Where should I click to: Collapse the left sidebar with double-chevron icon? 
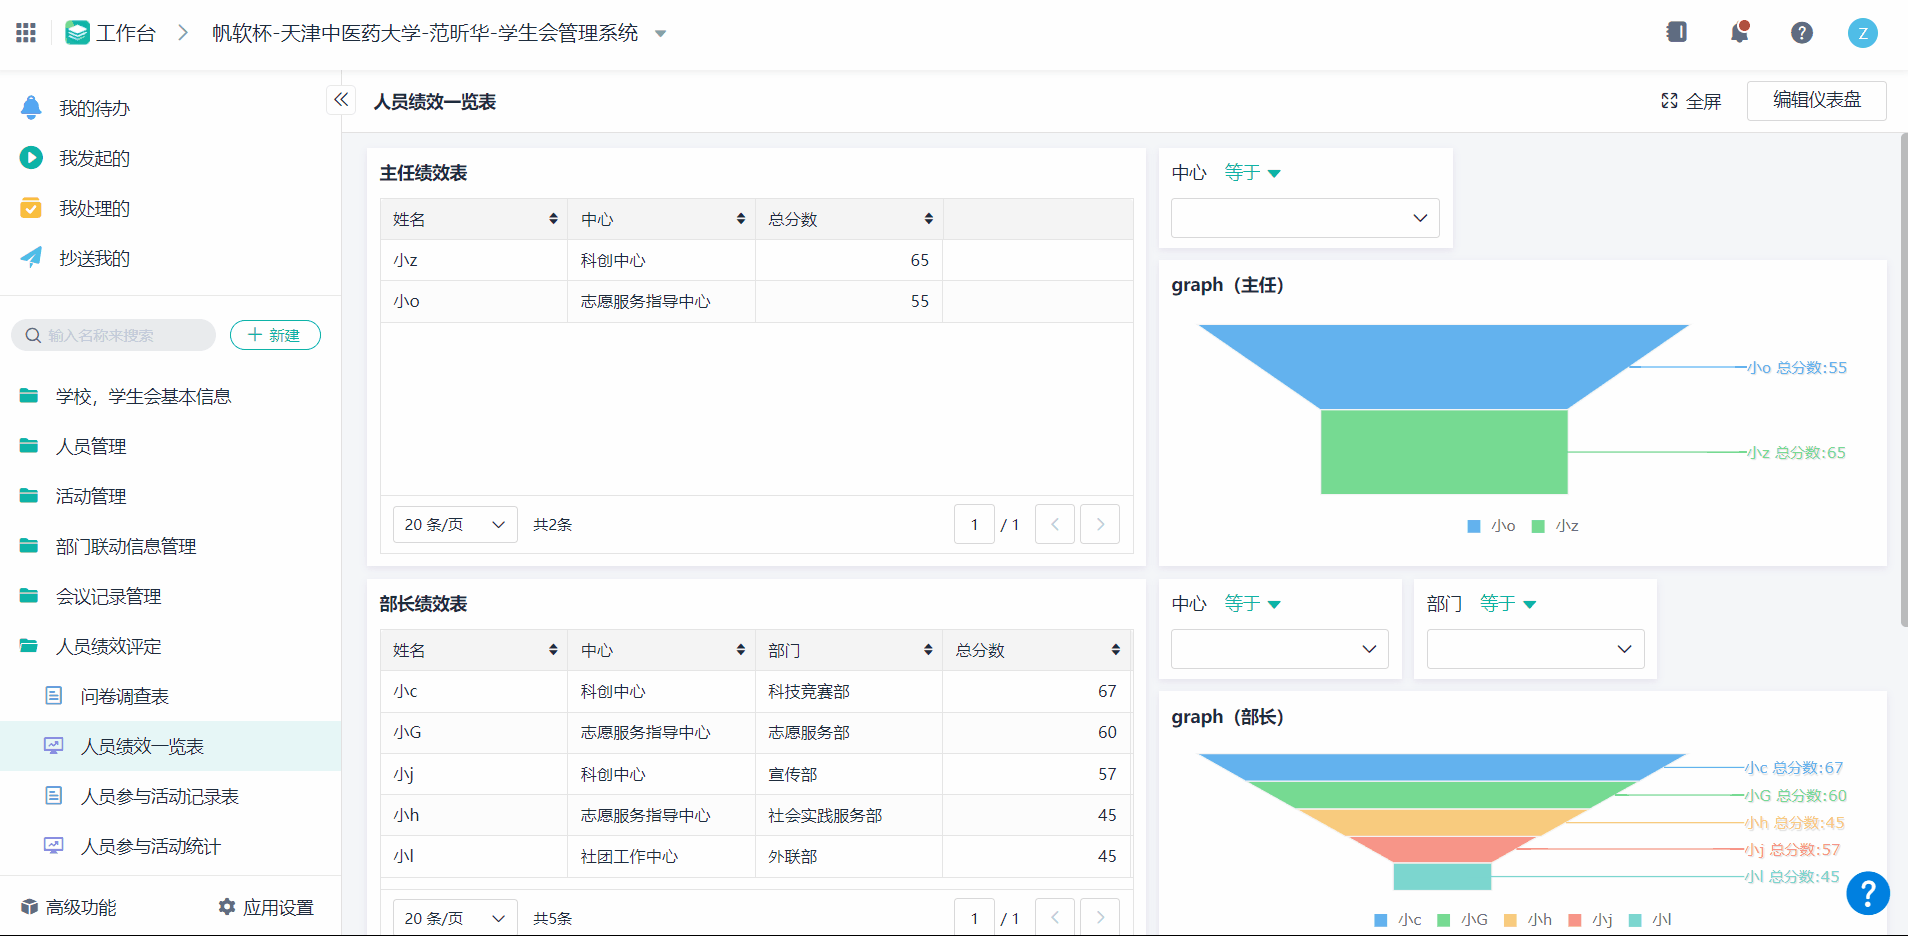pos(341,100)
